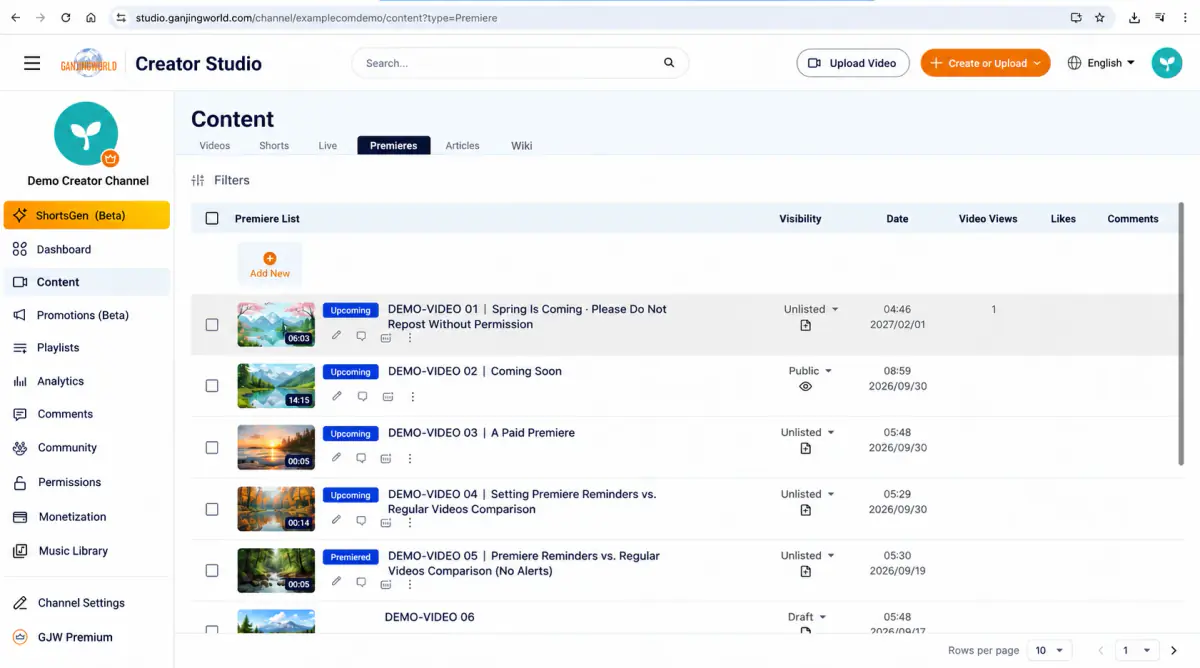The height and width of the screenshot is (668, 1200).
Task: Open ShortsGen (Beta) in sidebar
Action: pos(87,215)
